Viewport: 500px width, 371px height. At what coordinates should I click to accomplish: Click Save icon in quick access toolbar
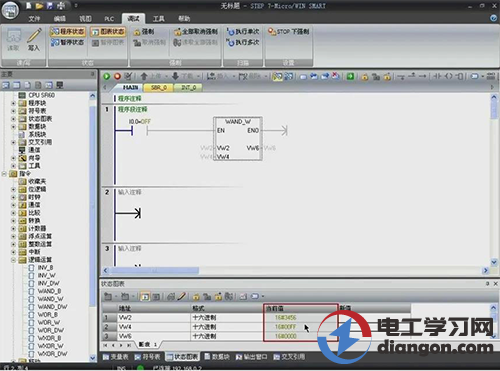click(50, 6)
